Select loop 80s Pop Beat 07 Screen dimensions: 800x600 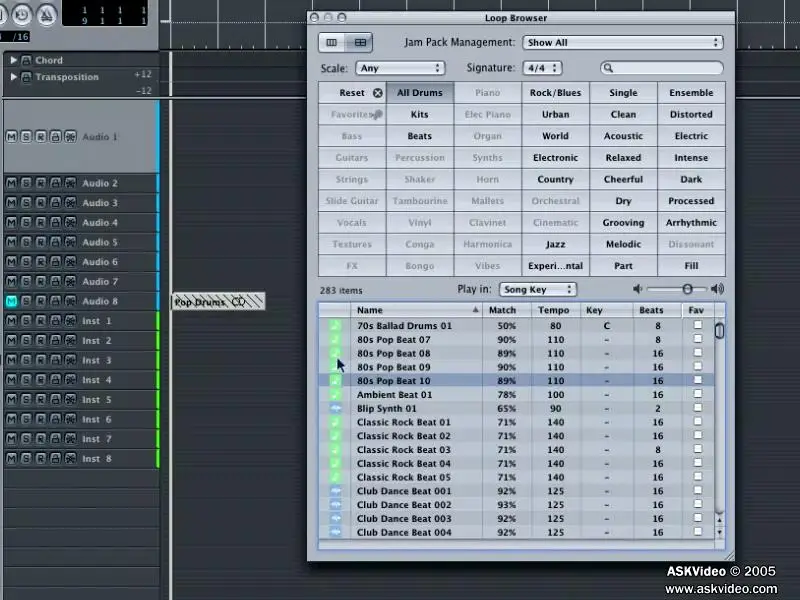tap(516, 339)
